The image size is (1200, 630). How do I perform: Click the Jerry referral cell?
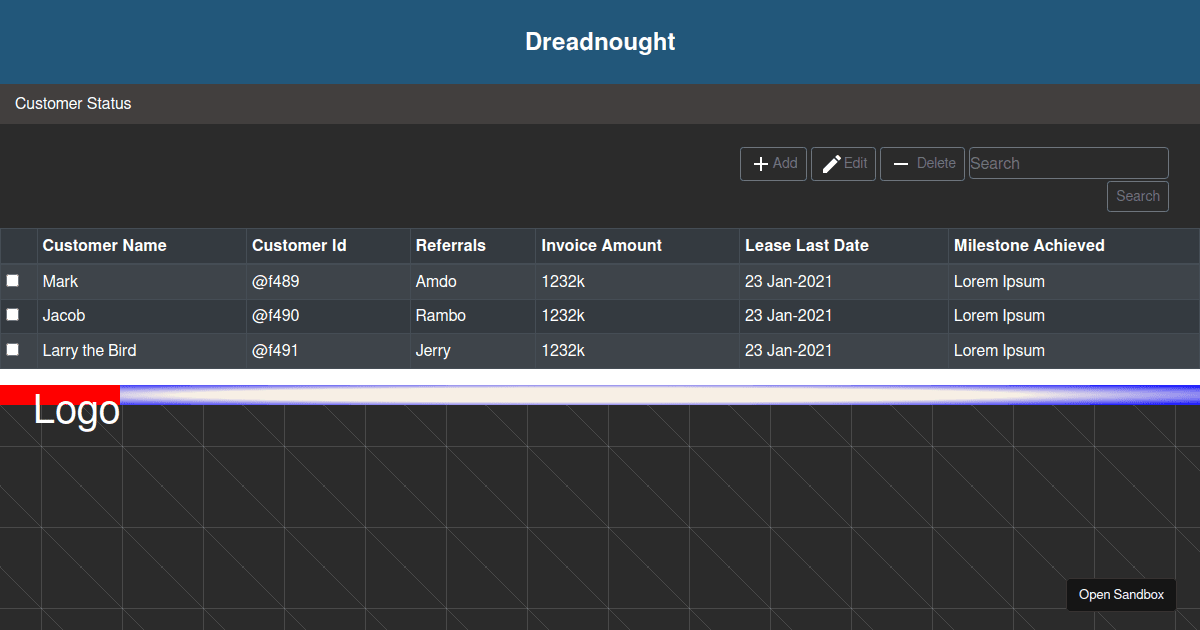click(x=473, y=351)
